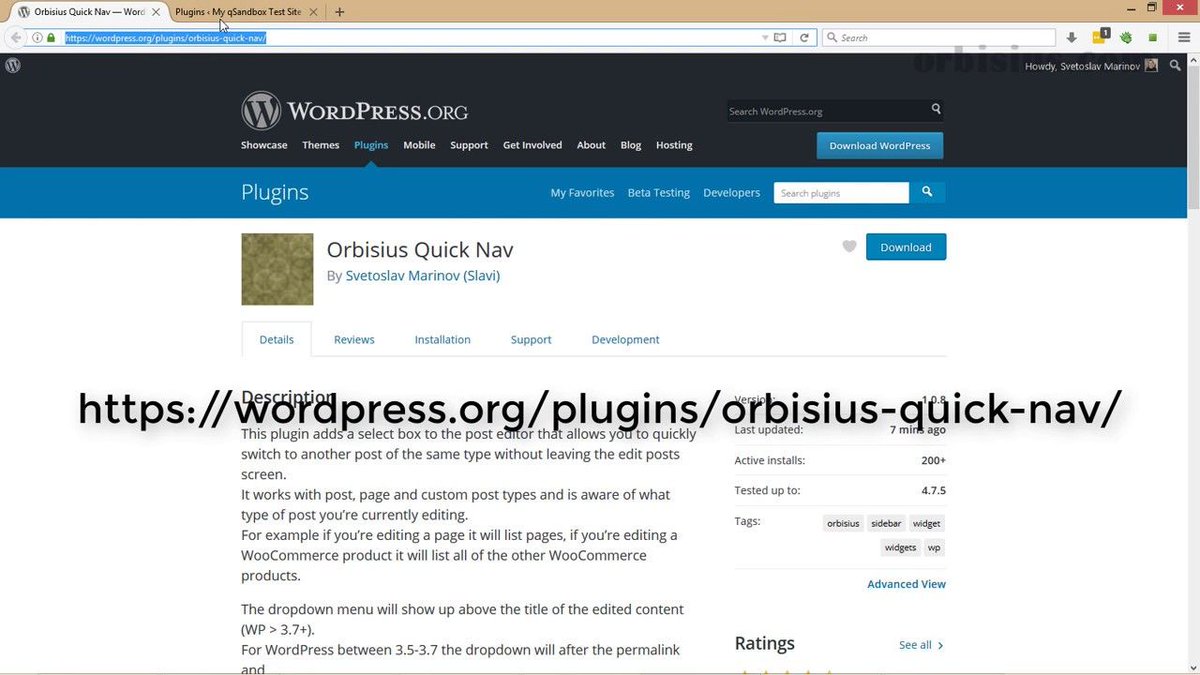This screenshot has width=1200, height=675.
Task: Select the Development tab
Action: [626, 340]
